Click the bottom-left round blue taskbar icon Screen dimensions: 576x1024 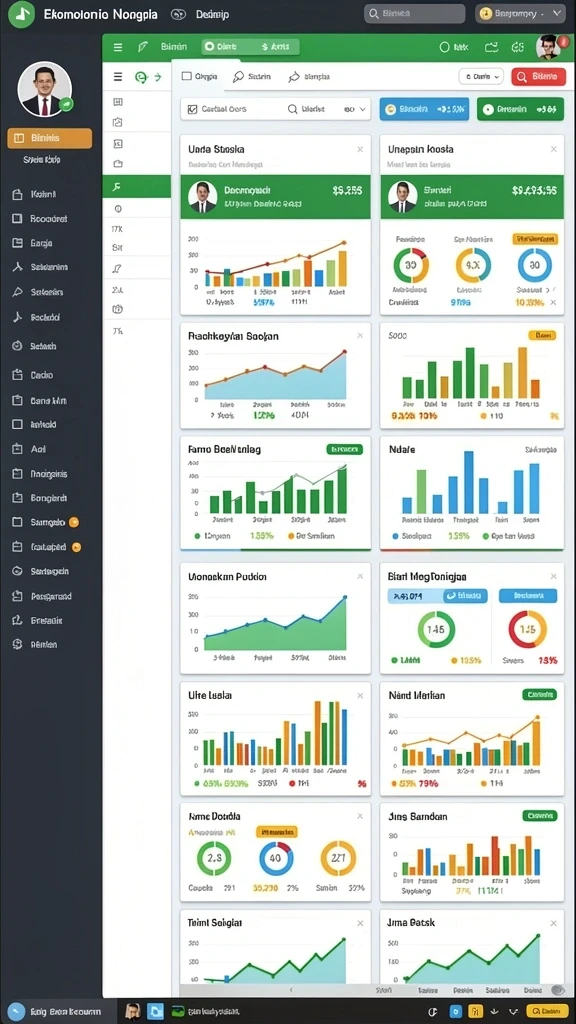[16, 1011]
